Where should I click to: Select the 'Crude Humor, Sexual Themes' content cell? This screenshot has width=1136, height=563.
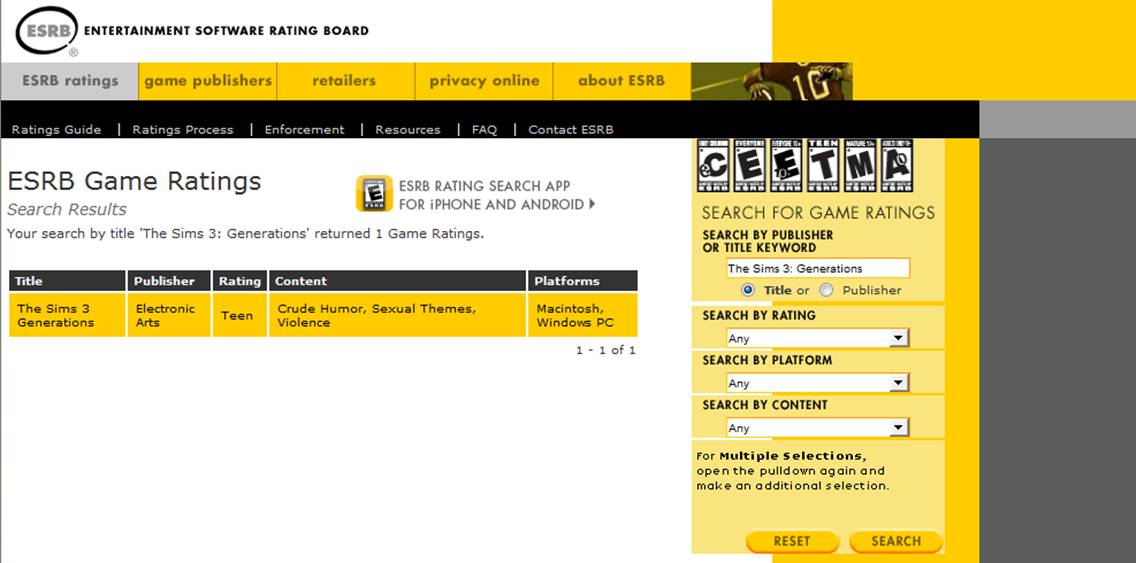397,315
